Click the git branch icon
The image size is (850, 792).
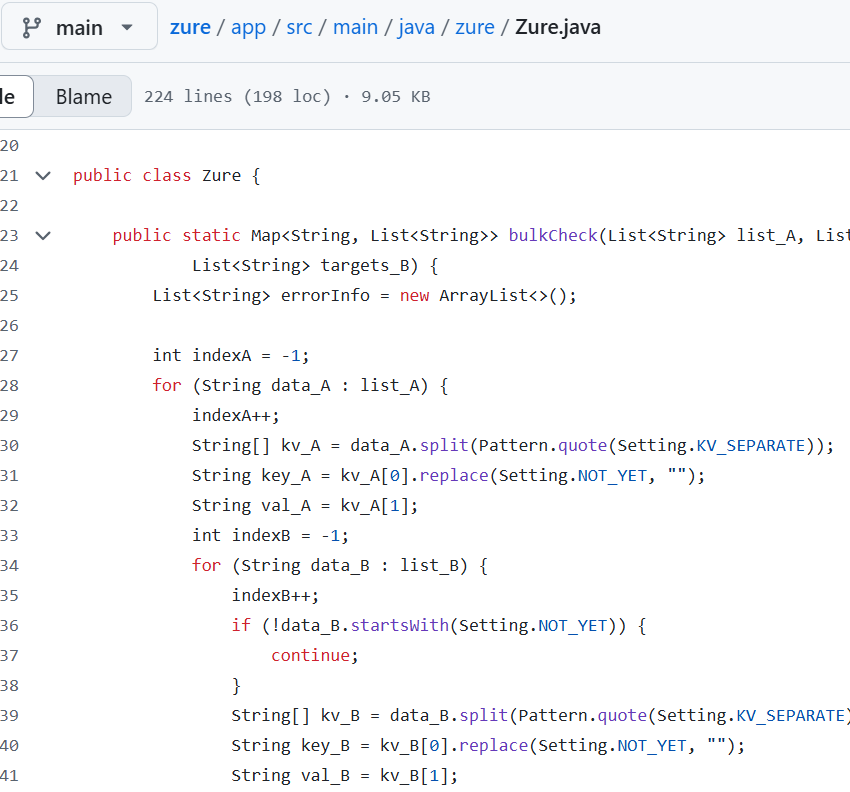(x=31, y=27)
